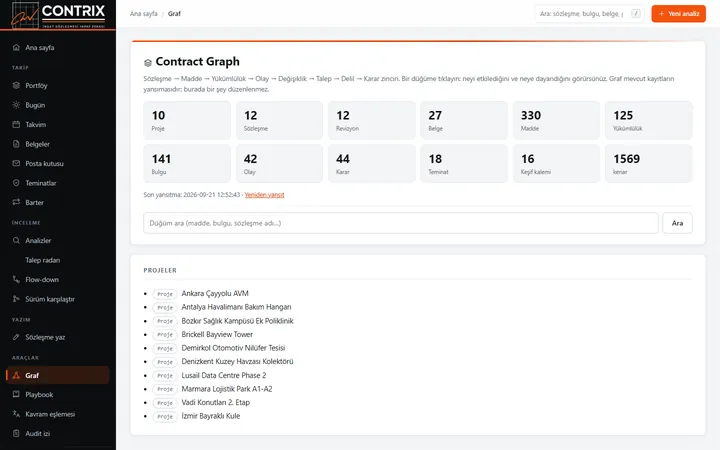Select the Posta kutusu envelope icon
The image size is (720, 450).
pyautogui.click(x=16, y=163)
